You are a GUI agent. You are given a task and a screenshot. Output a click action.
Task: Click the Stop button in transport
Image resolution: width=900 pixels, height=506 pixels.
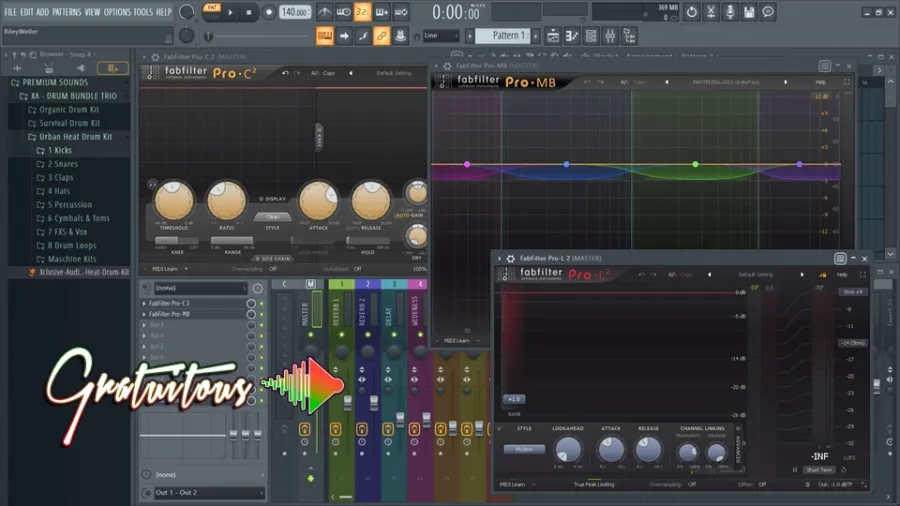coord(249,13)
